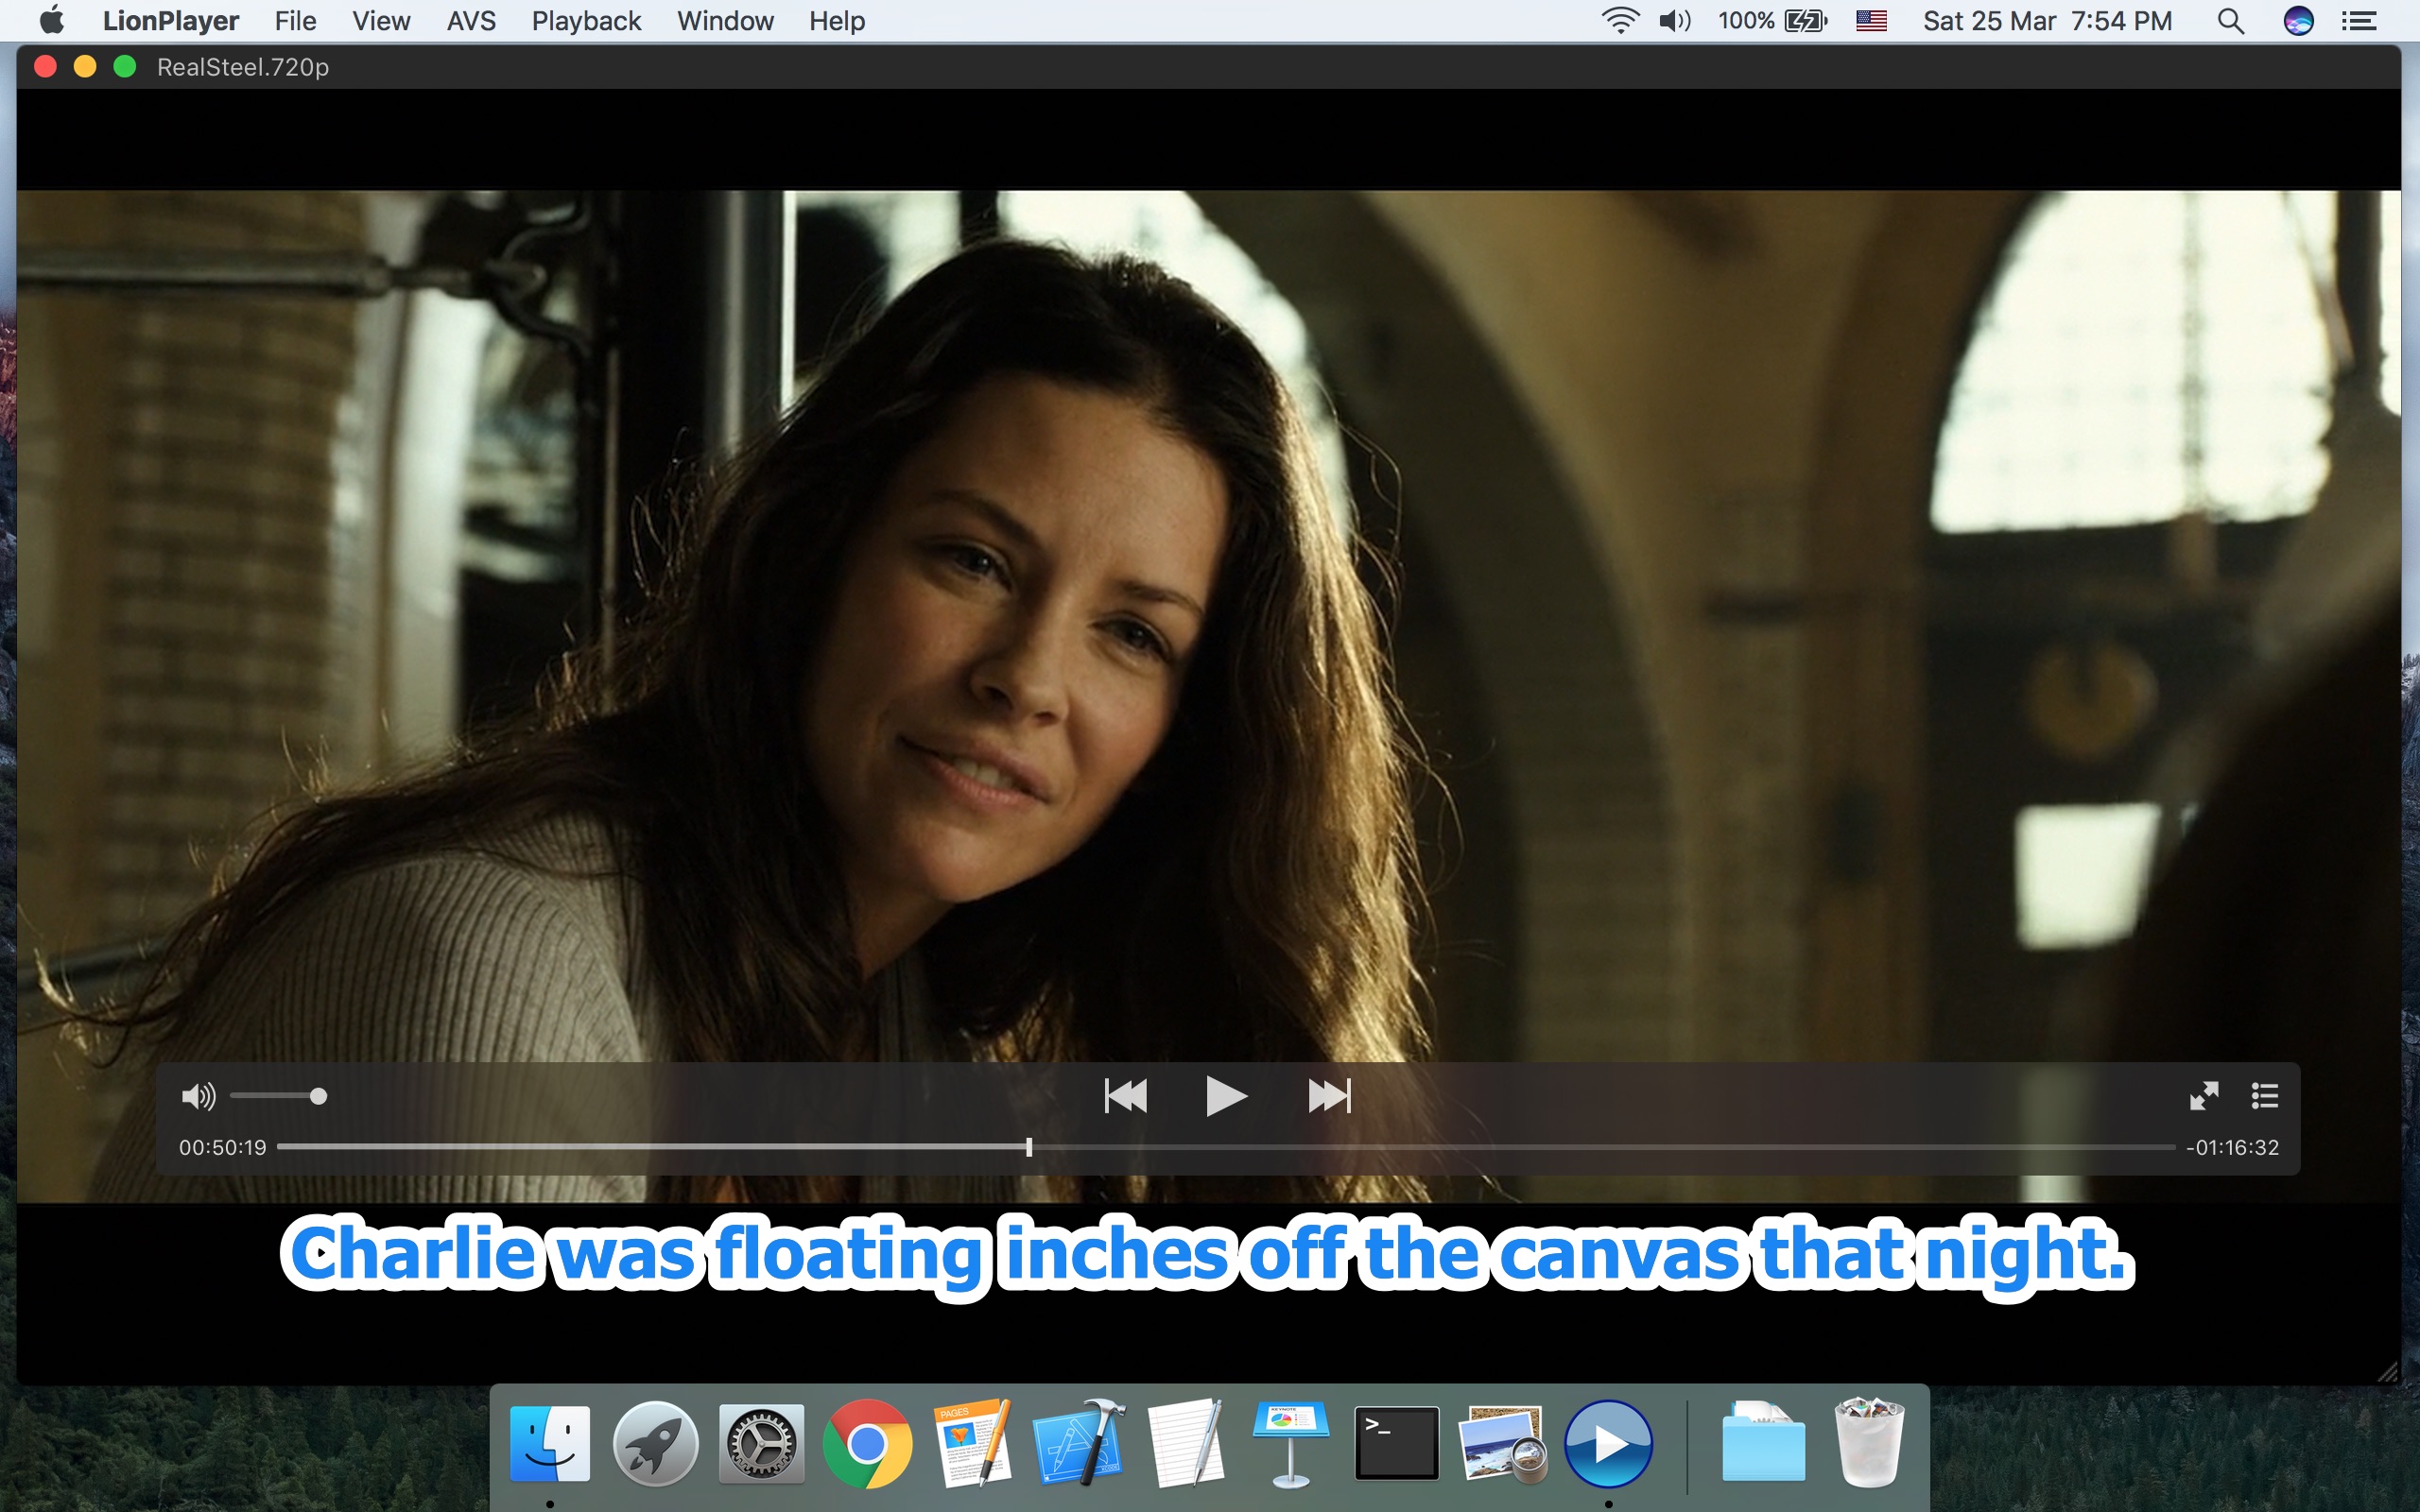
Task: Mute audio with the speaker icon
Action: (197, 1097)
